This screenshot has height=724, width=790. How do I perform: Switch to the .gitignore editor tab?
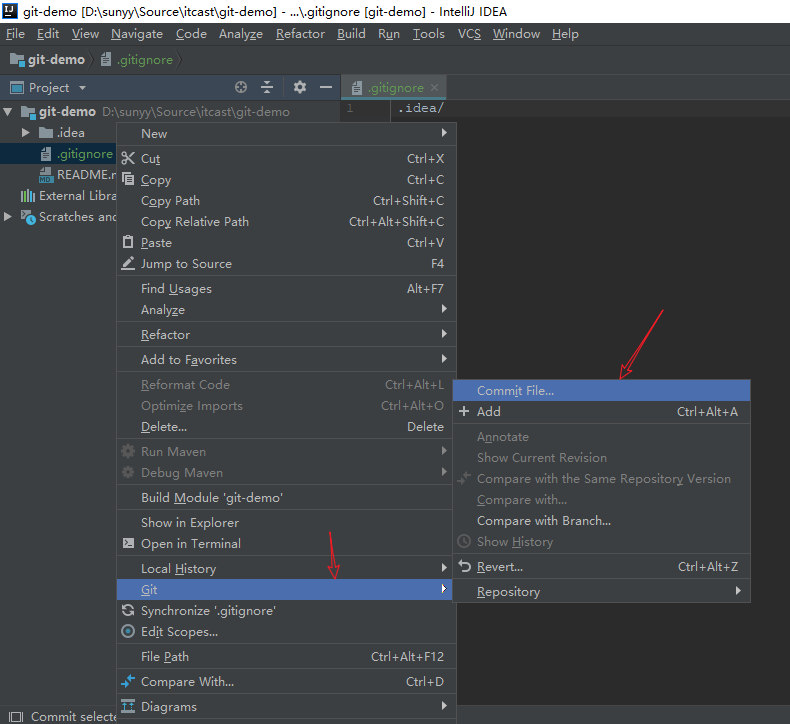pyautogui.click(x=394, y=88)
